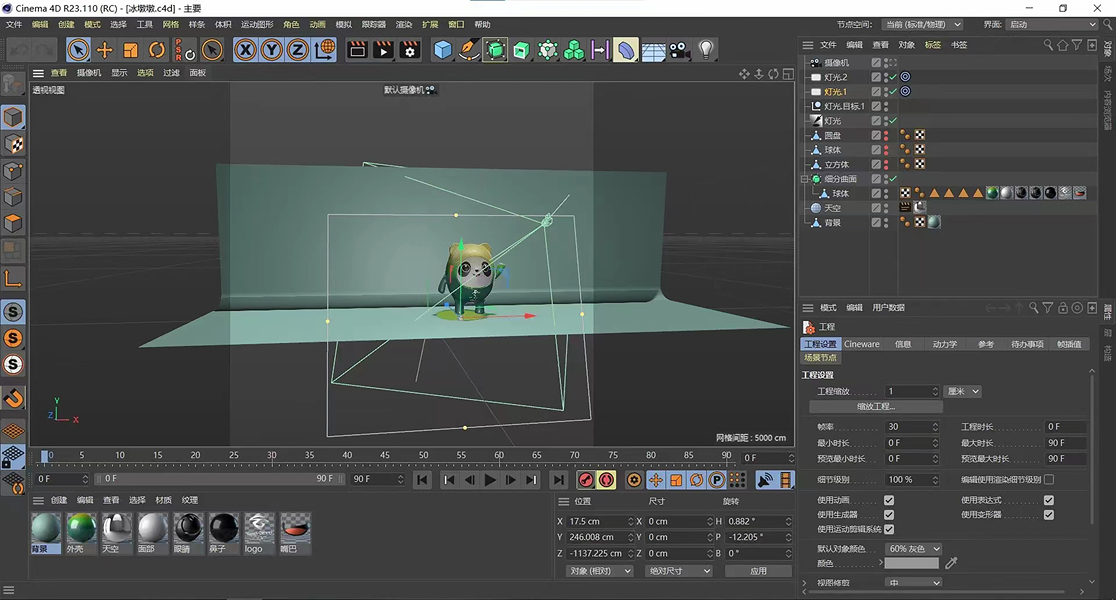The width and height of the screenshot is (1116, 600).
Task: Toggle the Snap magnet icon
Action: [x=14, y=398]
